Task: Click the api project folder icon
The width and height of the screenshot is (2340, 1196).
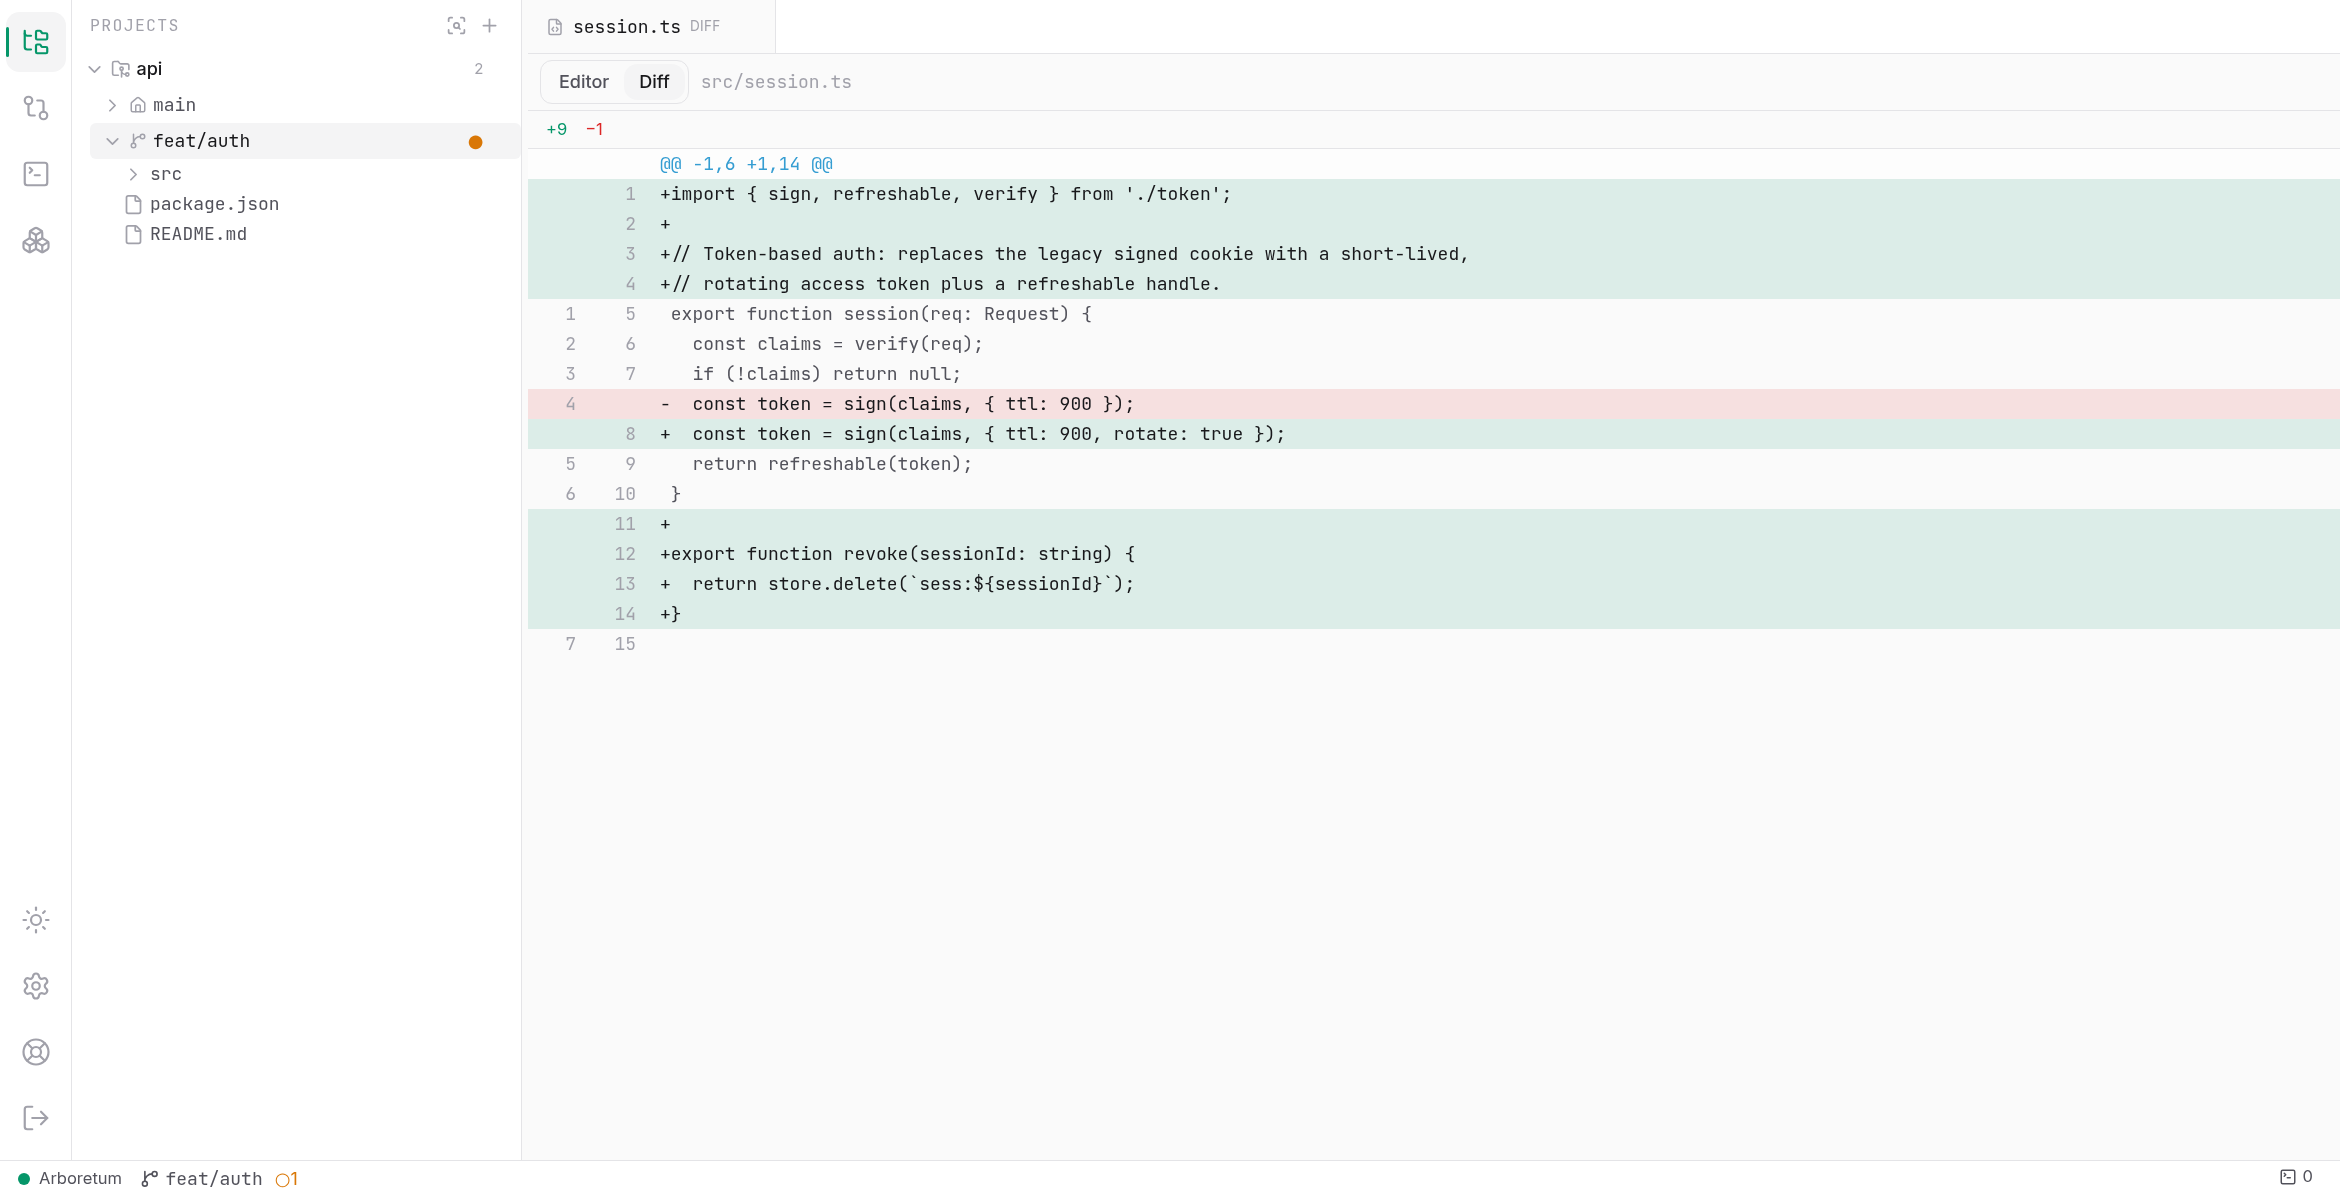Action: (x=121, y=69)
